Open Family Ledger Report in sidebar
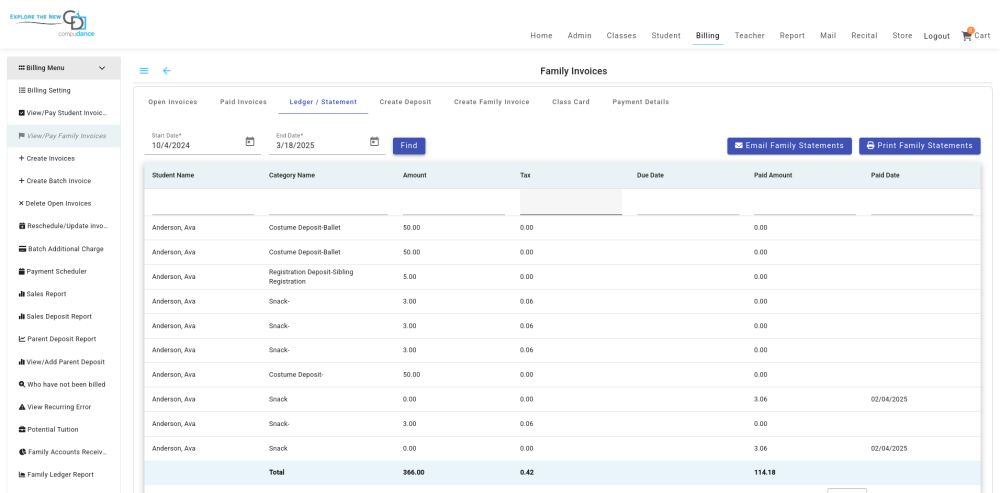1000x493 pixels. click(x=56, y=475)
